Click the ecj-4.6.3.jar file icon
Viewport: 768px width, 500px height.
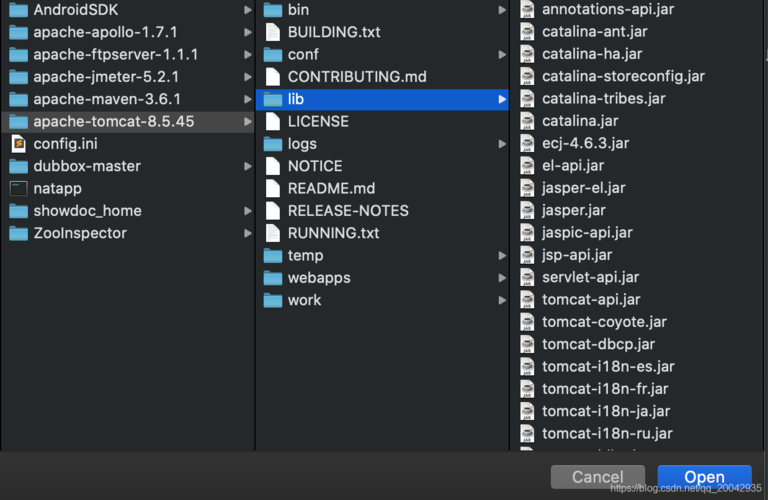[527, 143]
